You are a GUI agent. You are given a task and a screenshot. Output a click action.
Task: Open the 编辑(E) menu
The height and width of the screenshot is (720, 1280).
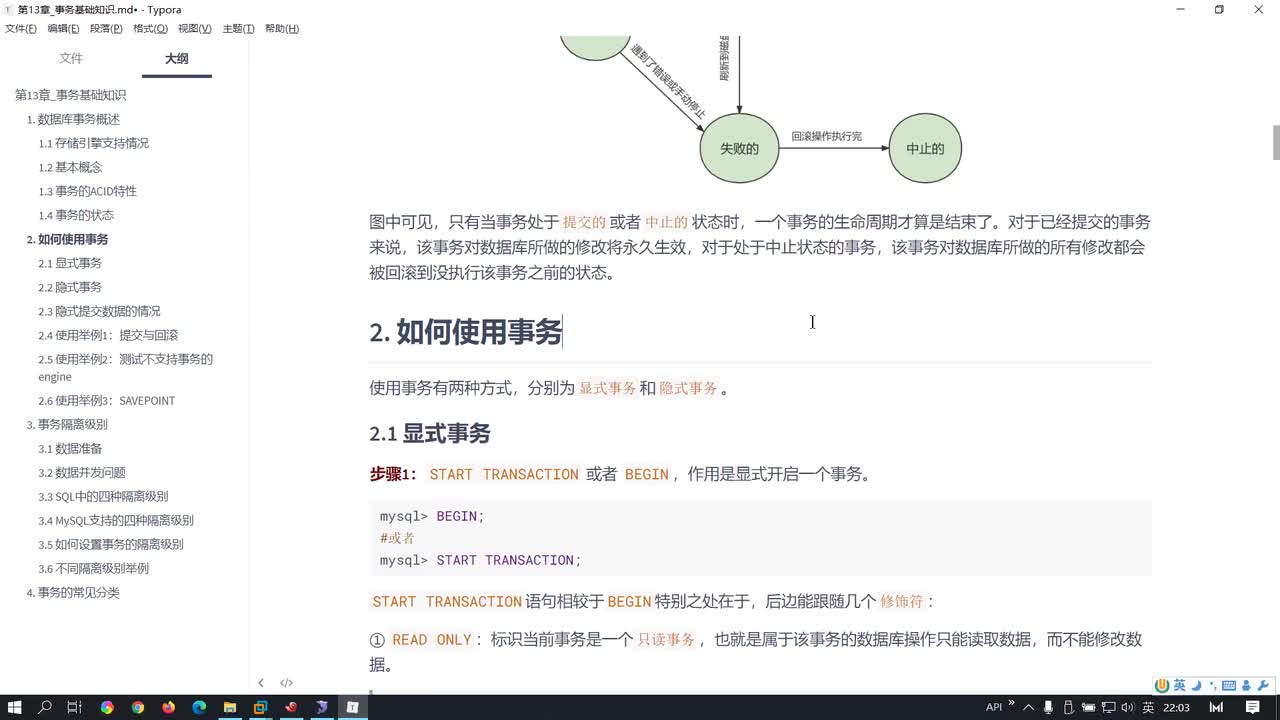(x=63, y=28)
